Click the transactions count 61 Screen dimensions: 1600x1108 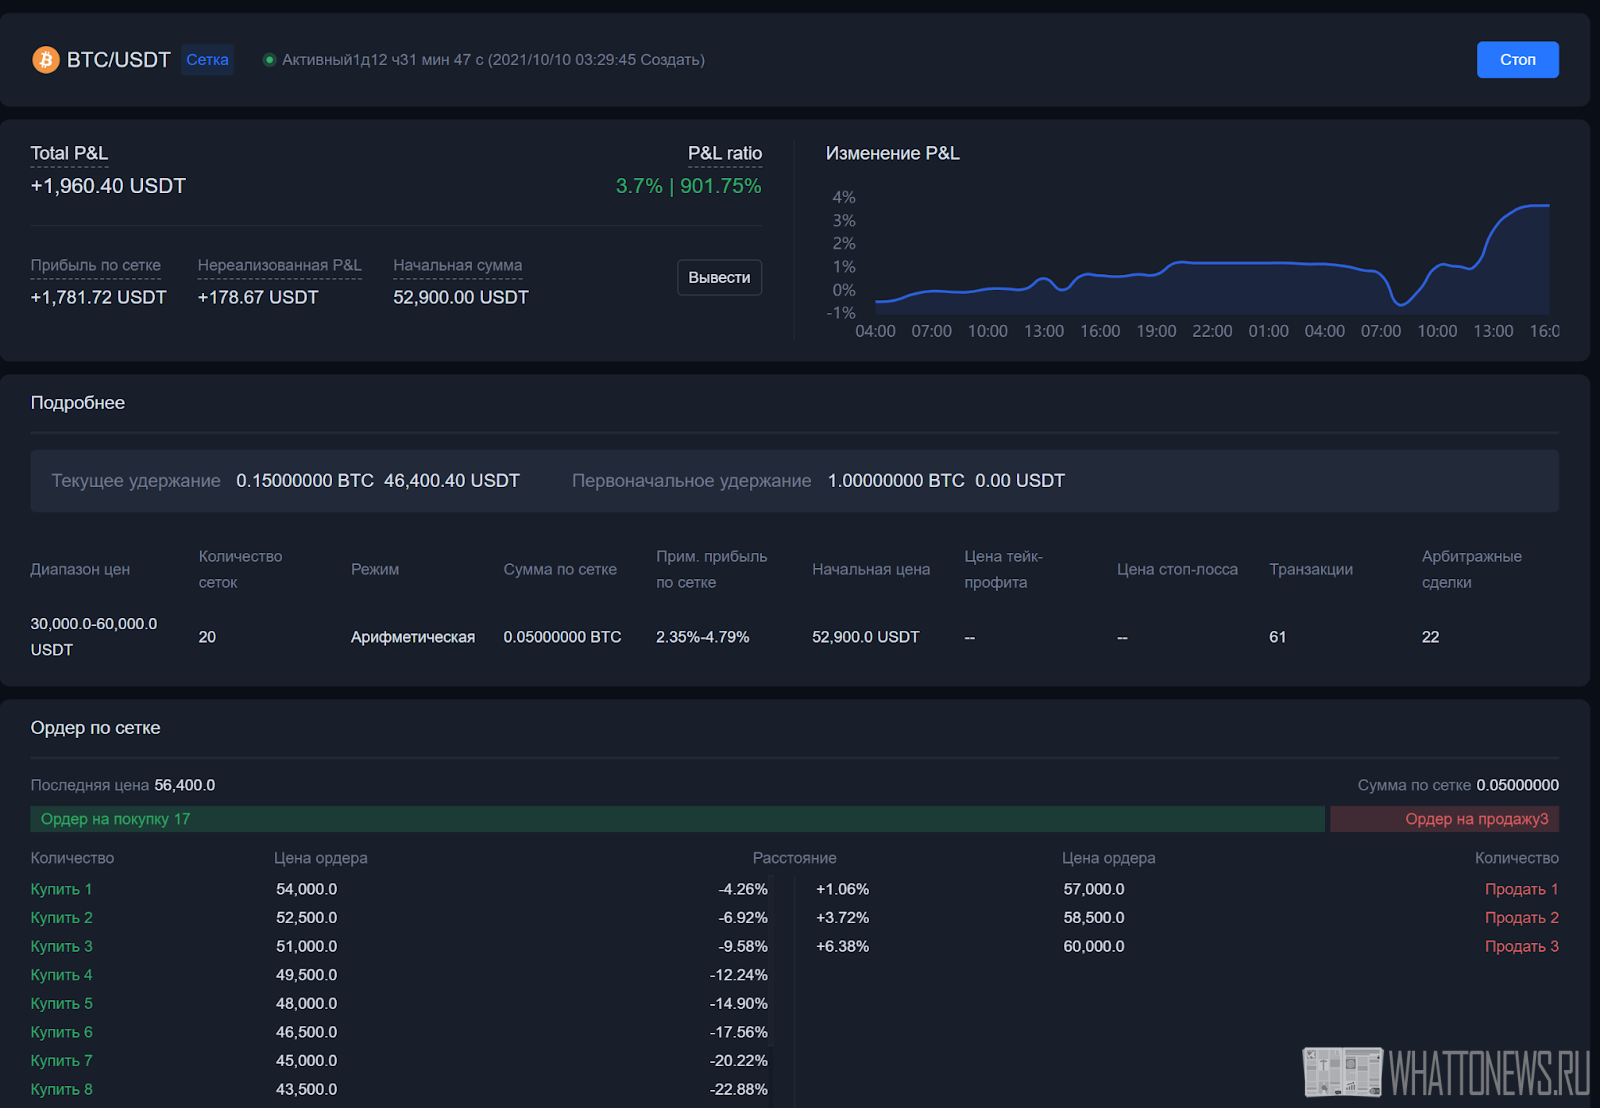coord(1277,637)
